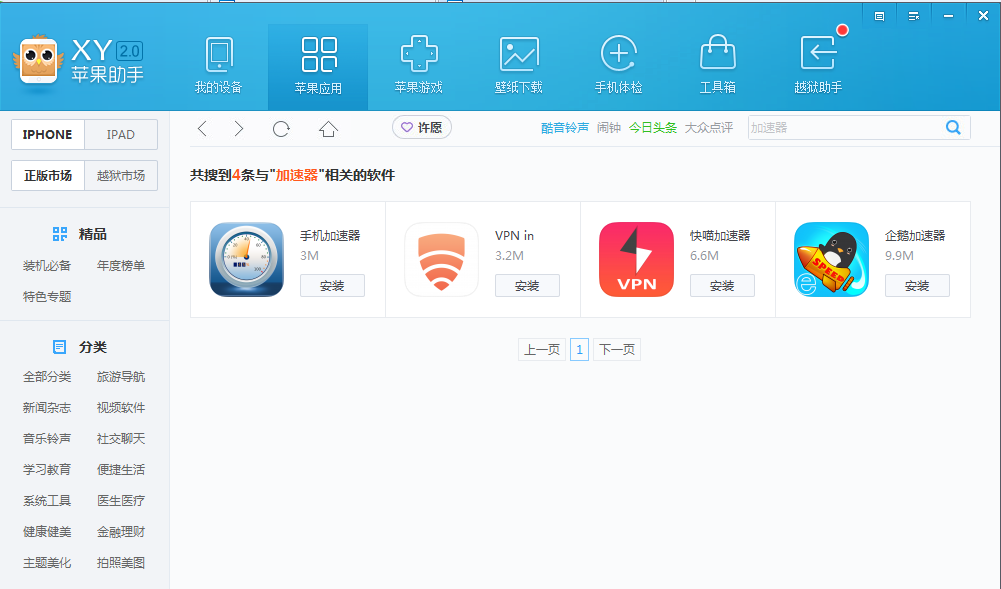Click the search magnifier icon
Screen dimensions: 1001x589
(x=953, y=128)
